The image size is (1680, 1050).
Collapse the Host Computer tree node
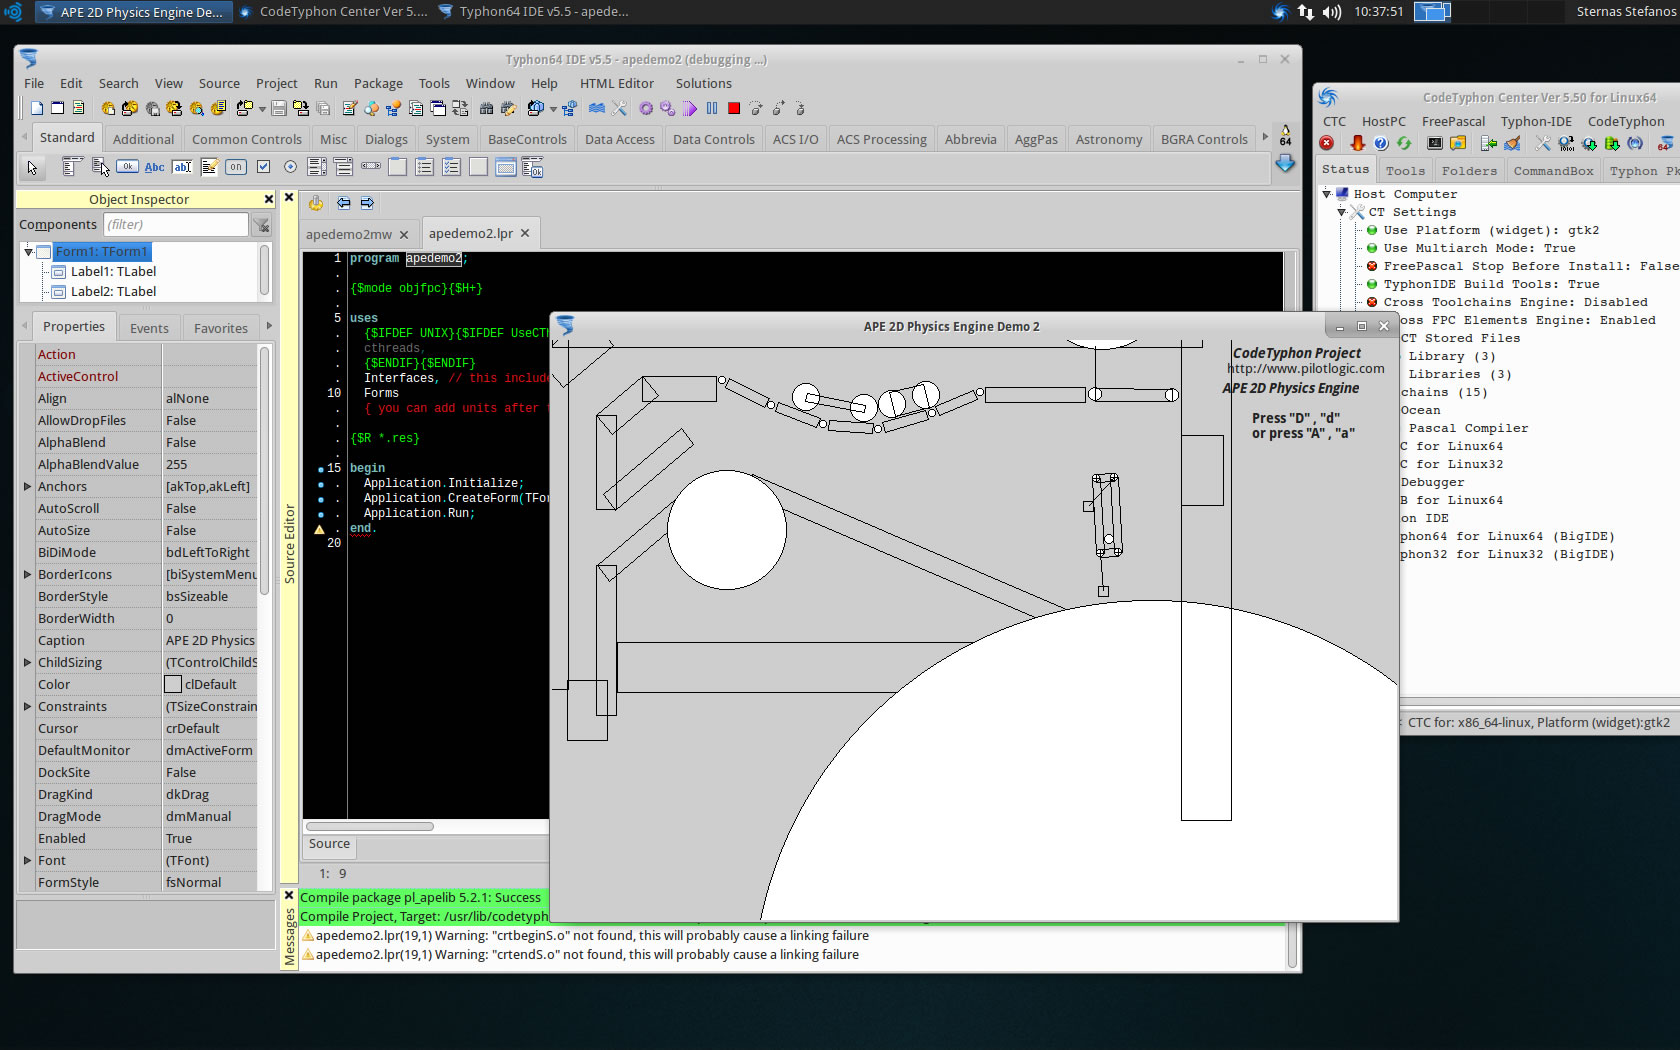1327,194
